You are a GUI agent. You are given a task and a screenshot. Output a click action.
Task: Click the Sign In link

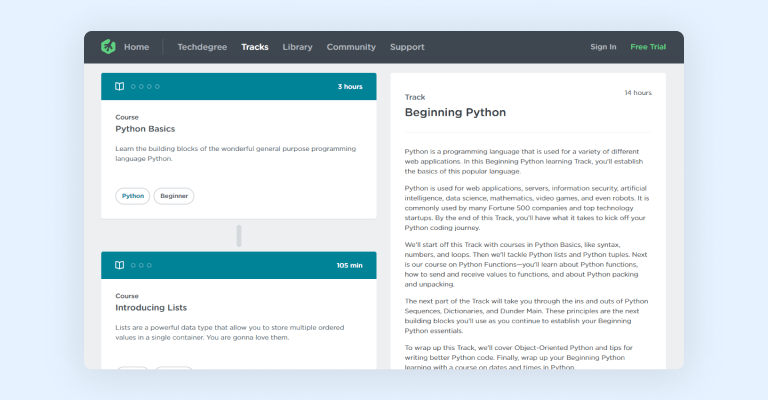pyautogui.click(x=603, y=47)
